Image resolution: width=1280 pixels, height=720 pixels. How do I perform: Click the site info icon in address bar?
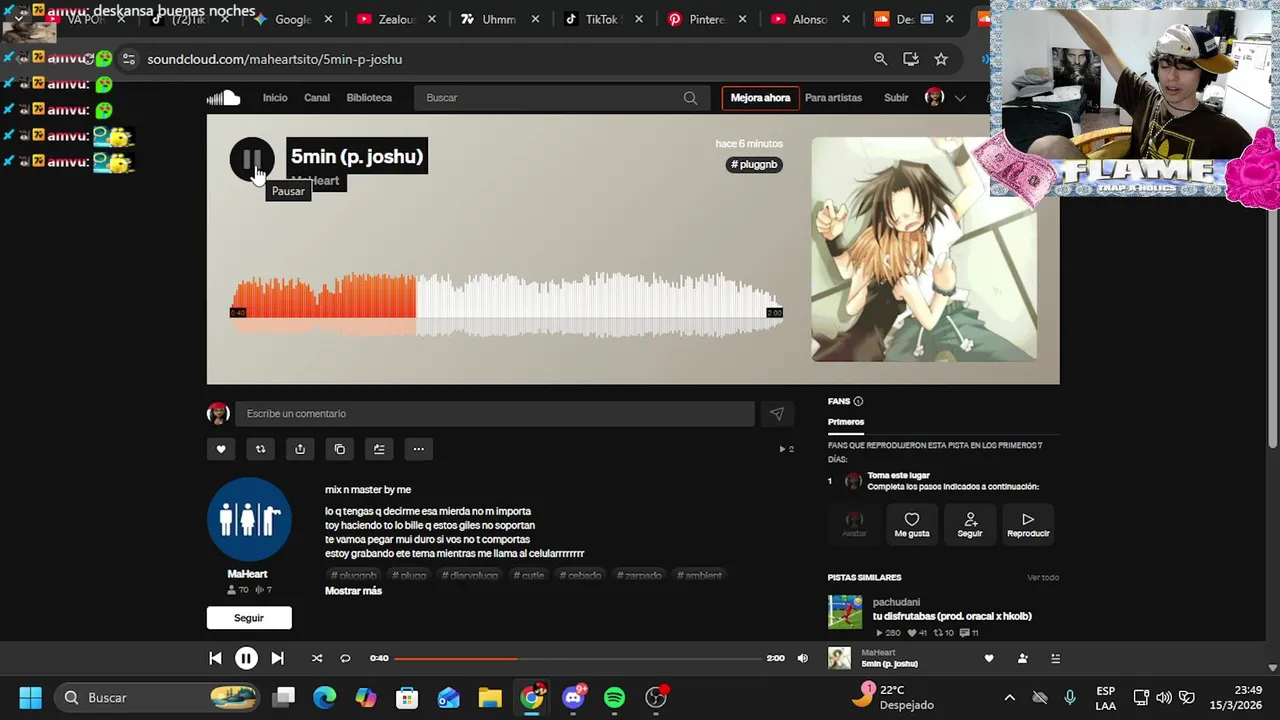(x=129, y=59)
